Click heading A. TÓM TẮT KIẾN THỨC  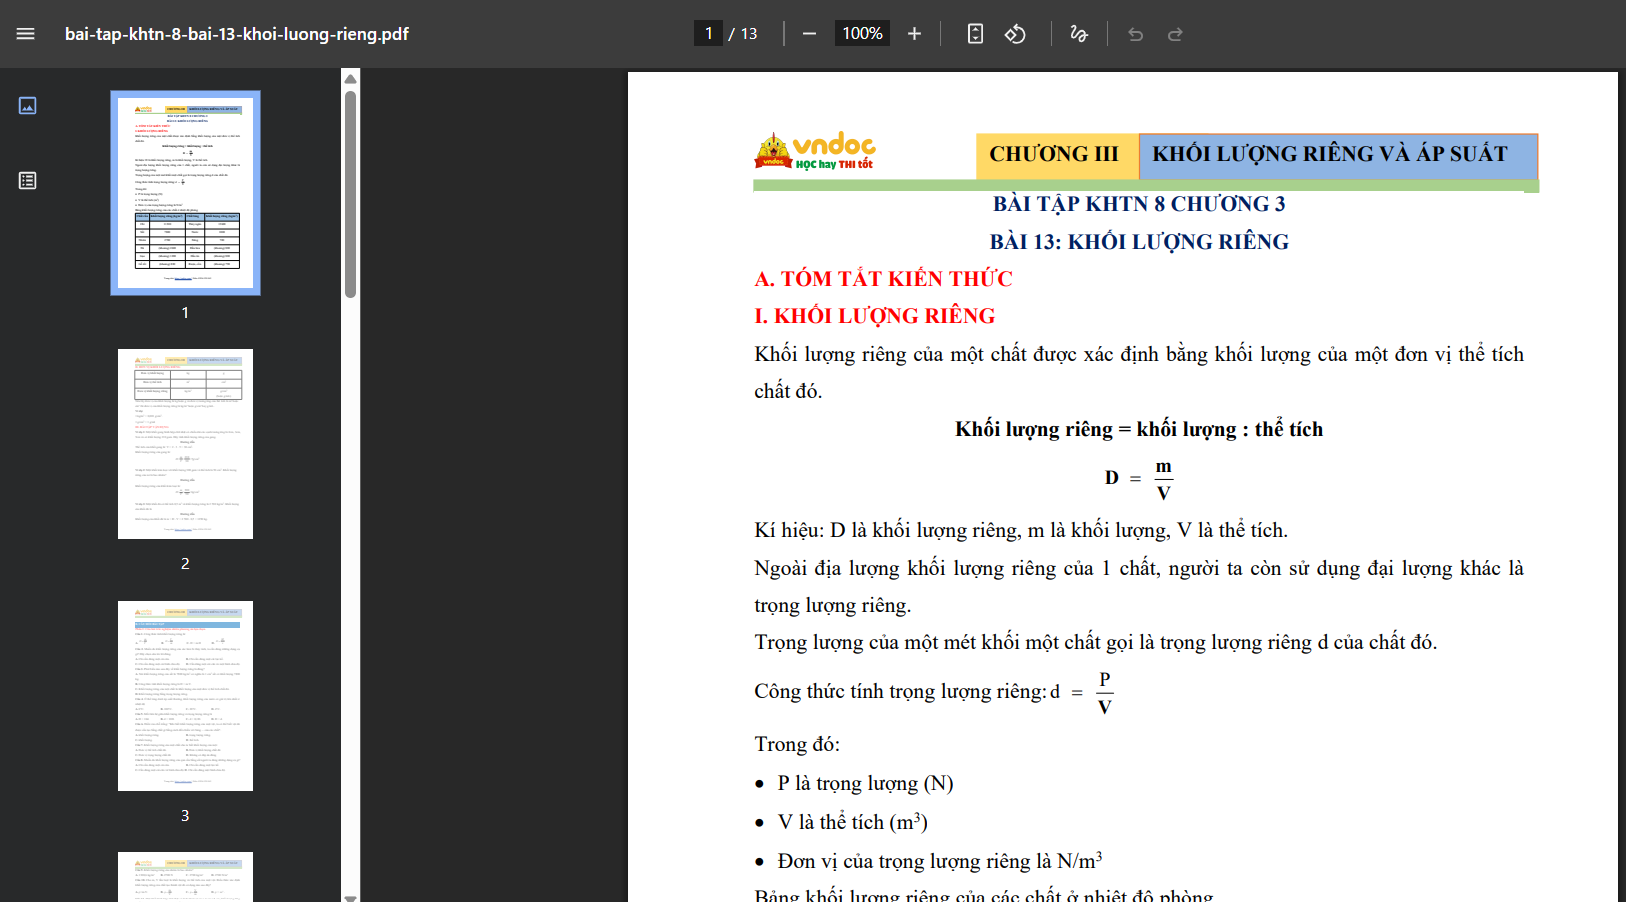(883, 279)
